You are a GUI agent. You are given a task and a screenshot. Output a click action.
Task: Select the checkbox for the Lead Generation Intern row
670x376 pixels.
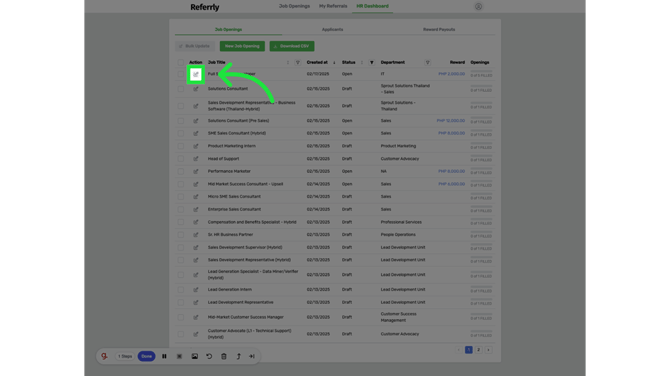click(181, 290)
